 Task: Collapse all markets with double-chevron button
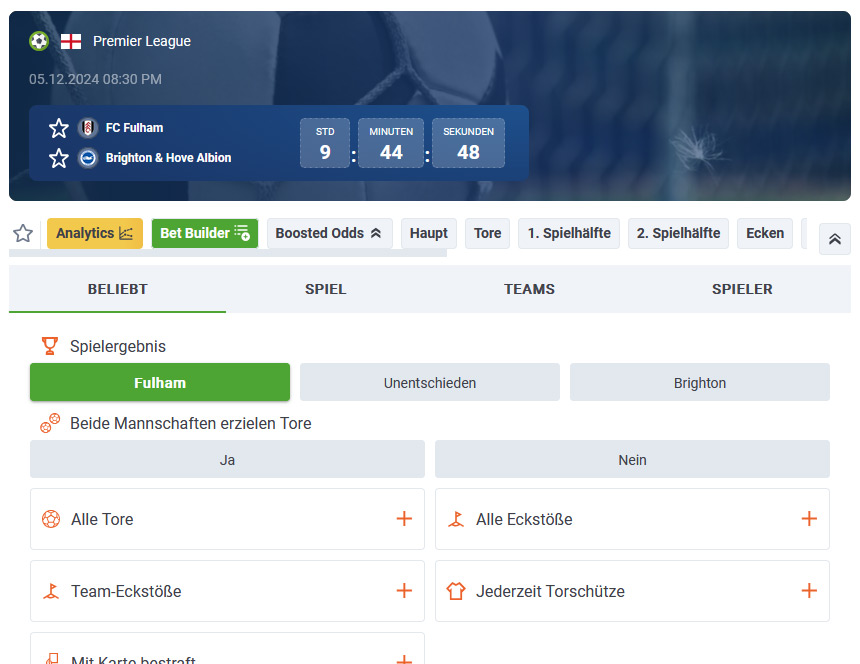pos(835,239)
